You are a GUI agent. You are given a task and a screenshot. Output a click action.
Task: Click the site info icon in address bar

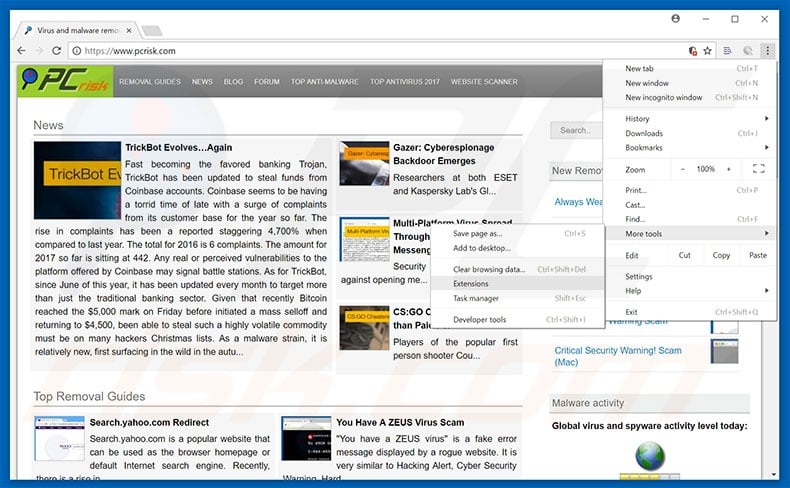(77, 51)
